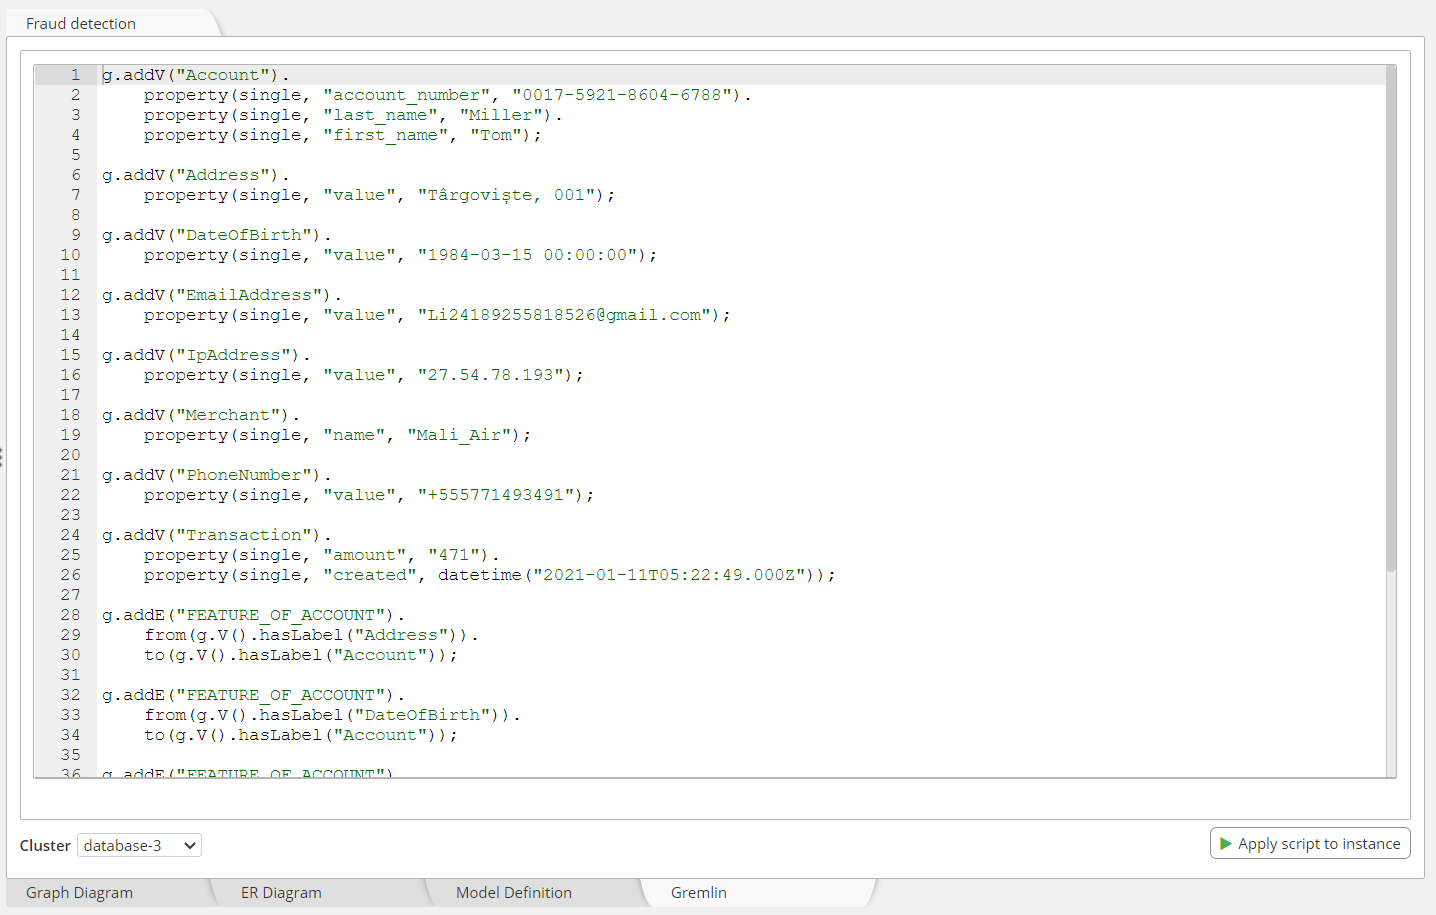
Task: Select the Model Definition tab
Action: pos(514,893)
